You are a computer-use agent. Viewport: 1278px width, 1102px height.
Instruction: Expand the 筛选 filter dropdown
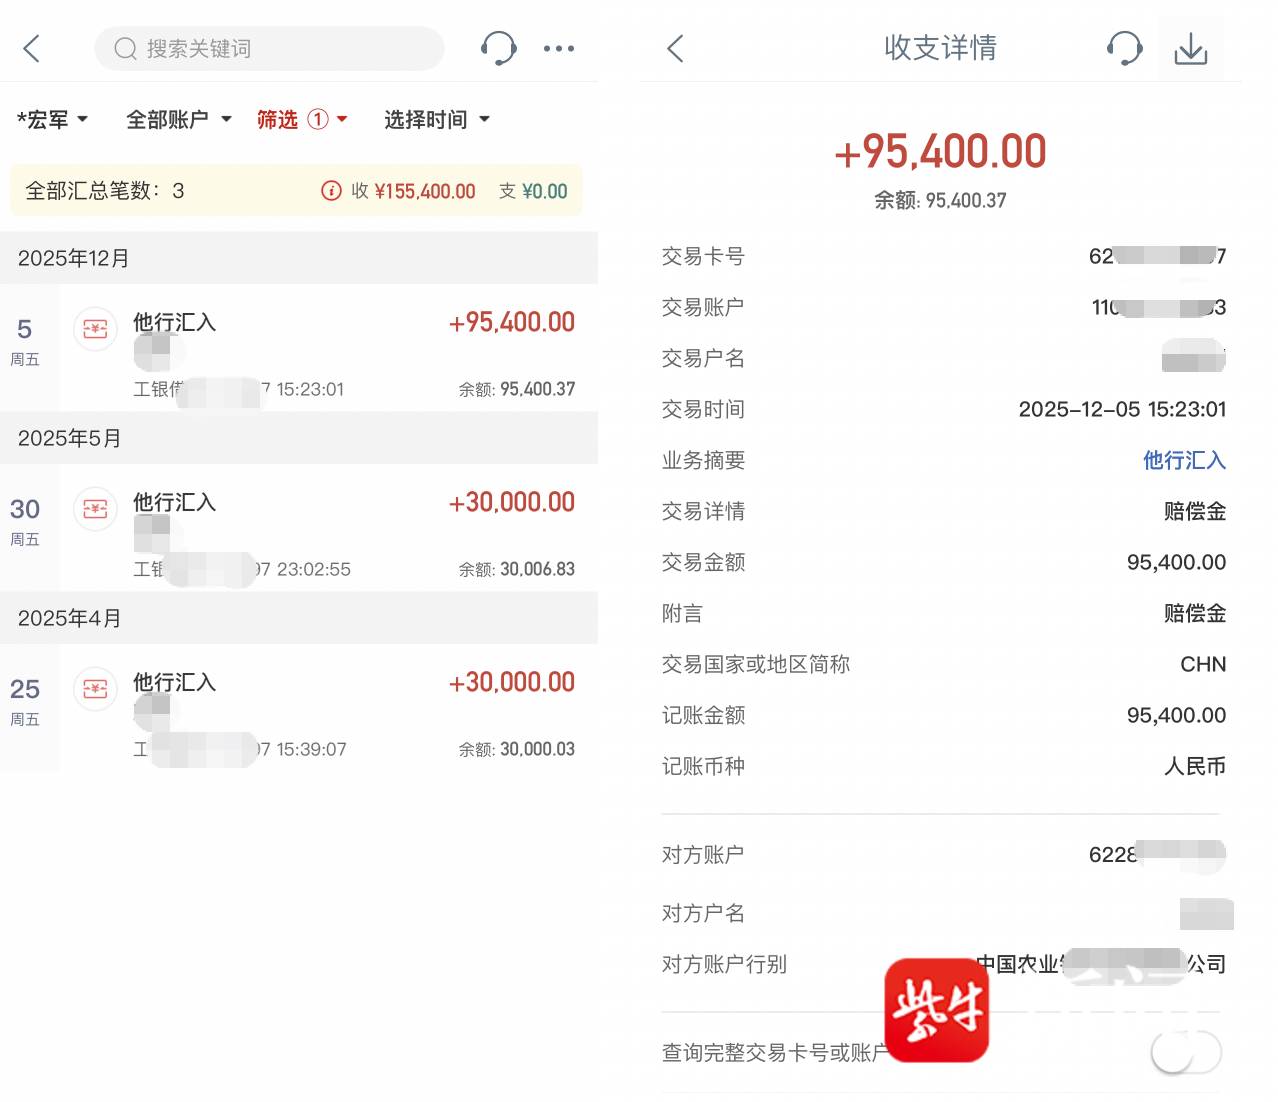tap(301, 120)
